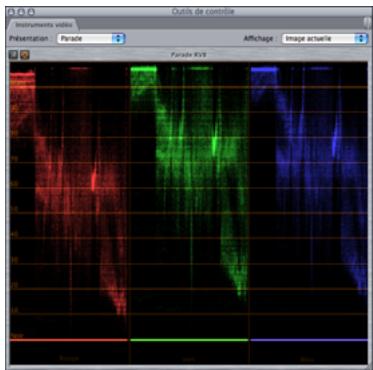Click the red channel waveform
The width and height of the screenshot is (373, 370).
(69, 203)
